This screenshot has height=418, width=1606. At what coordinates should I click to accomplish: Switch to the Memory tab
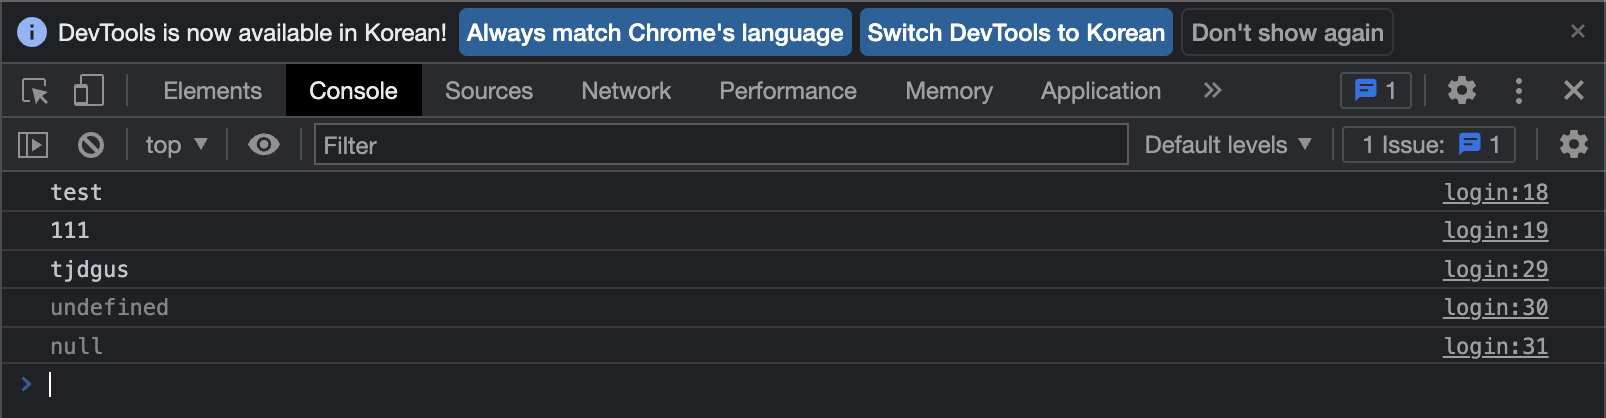click(x=949, y=91)
